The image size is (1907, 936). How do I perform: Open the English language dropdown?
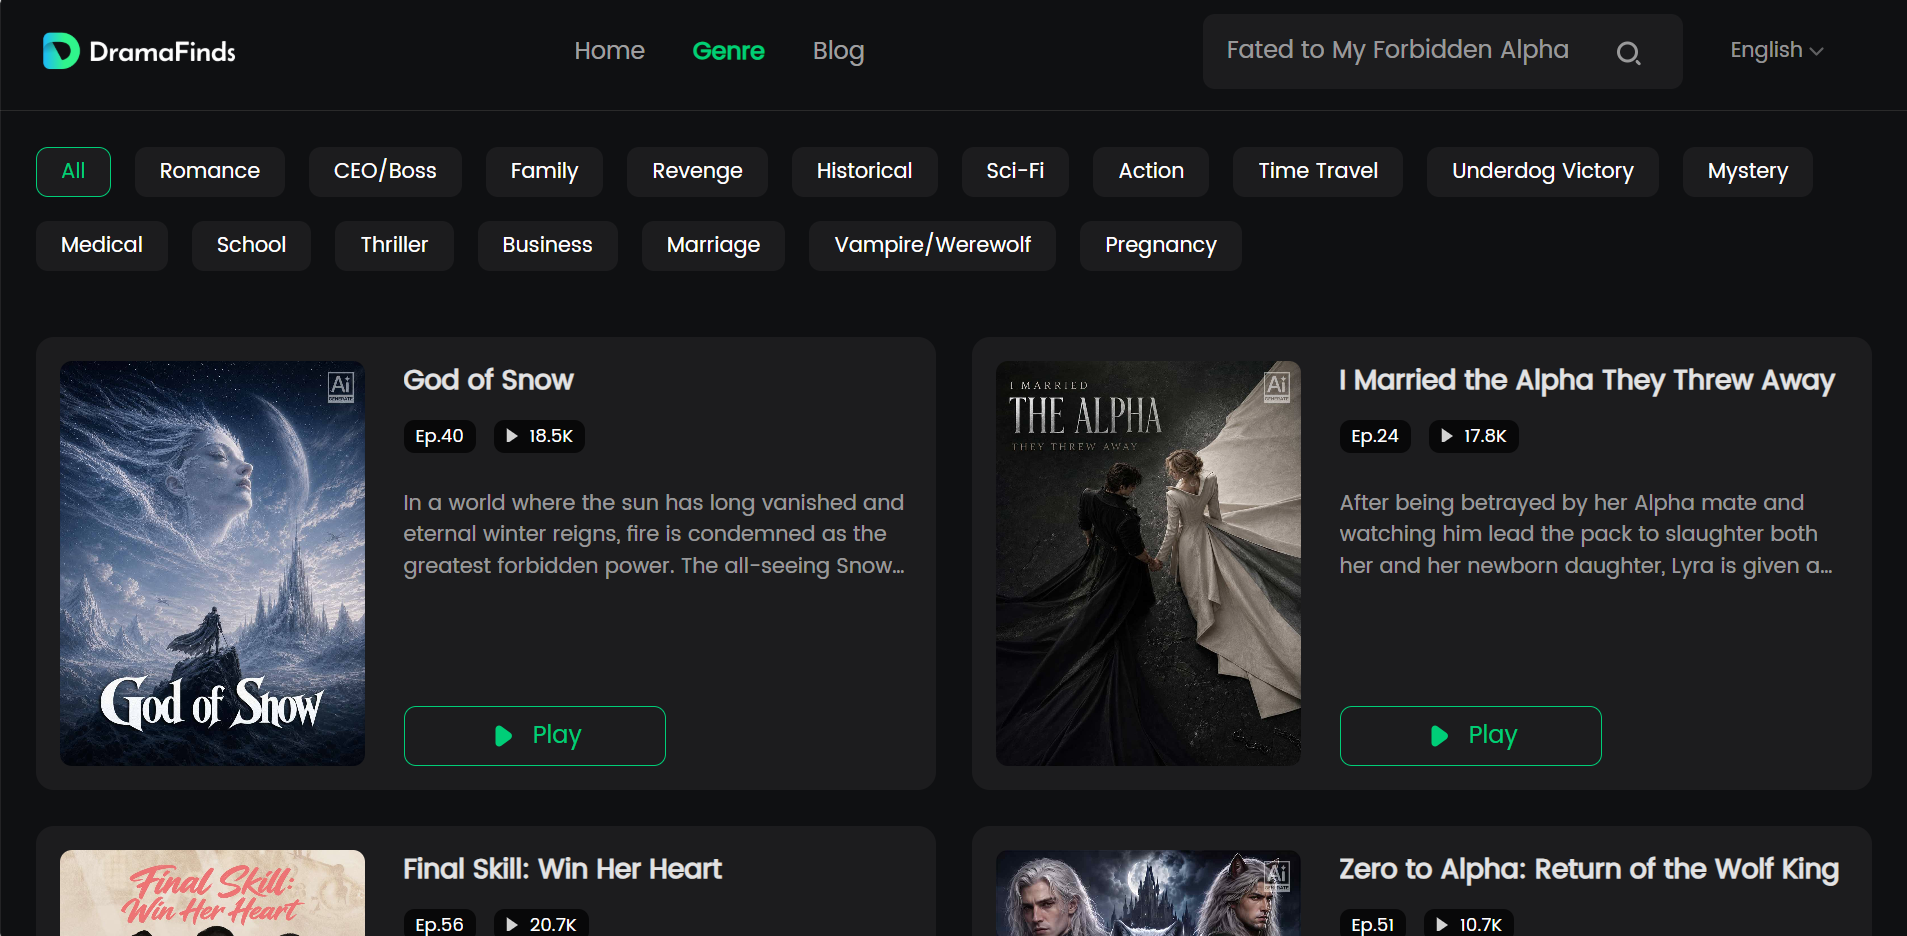pos(1777,50)
